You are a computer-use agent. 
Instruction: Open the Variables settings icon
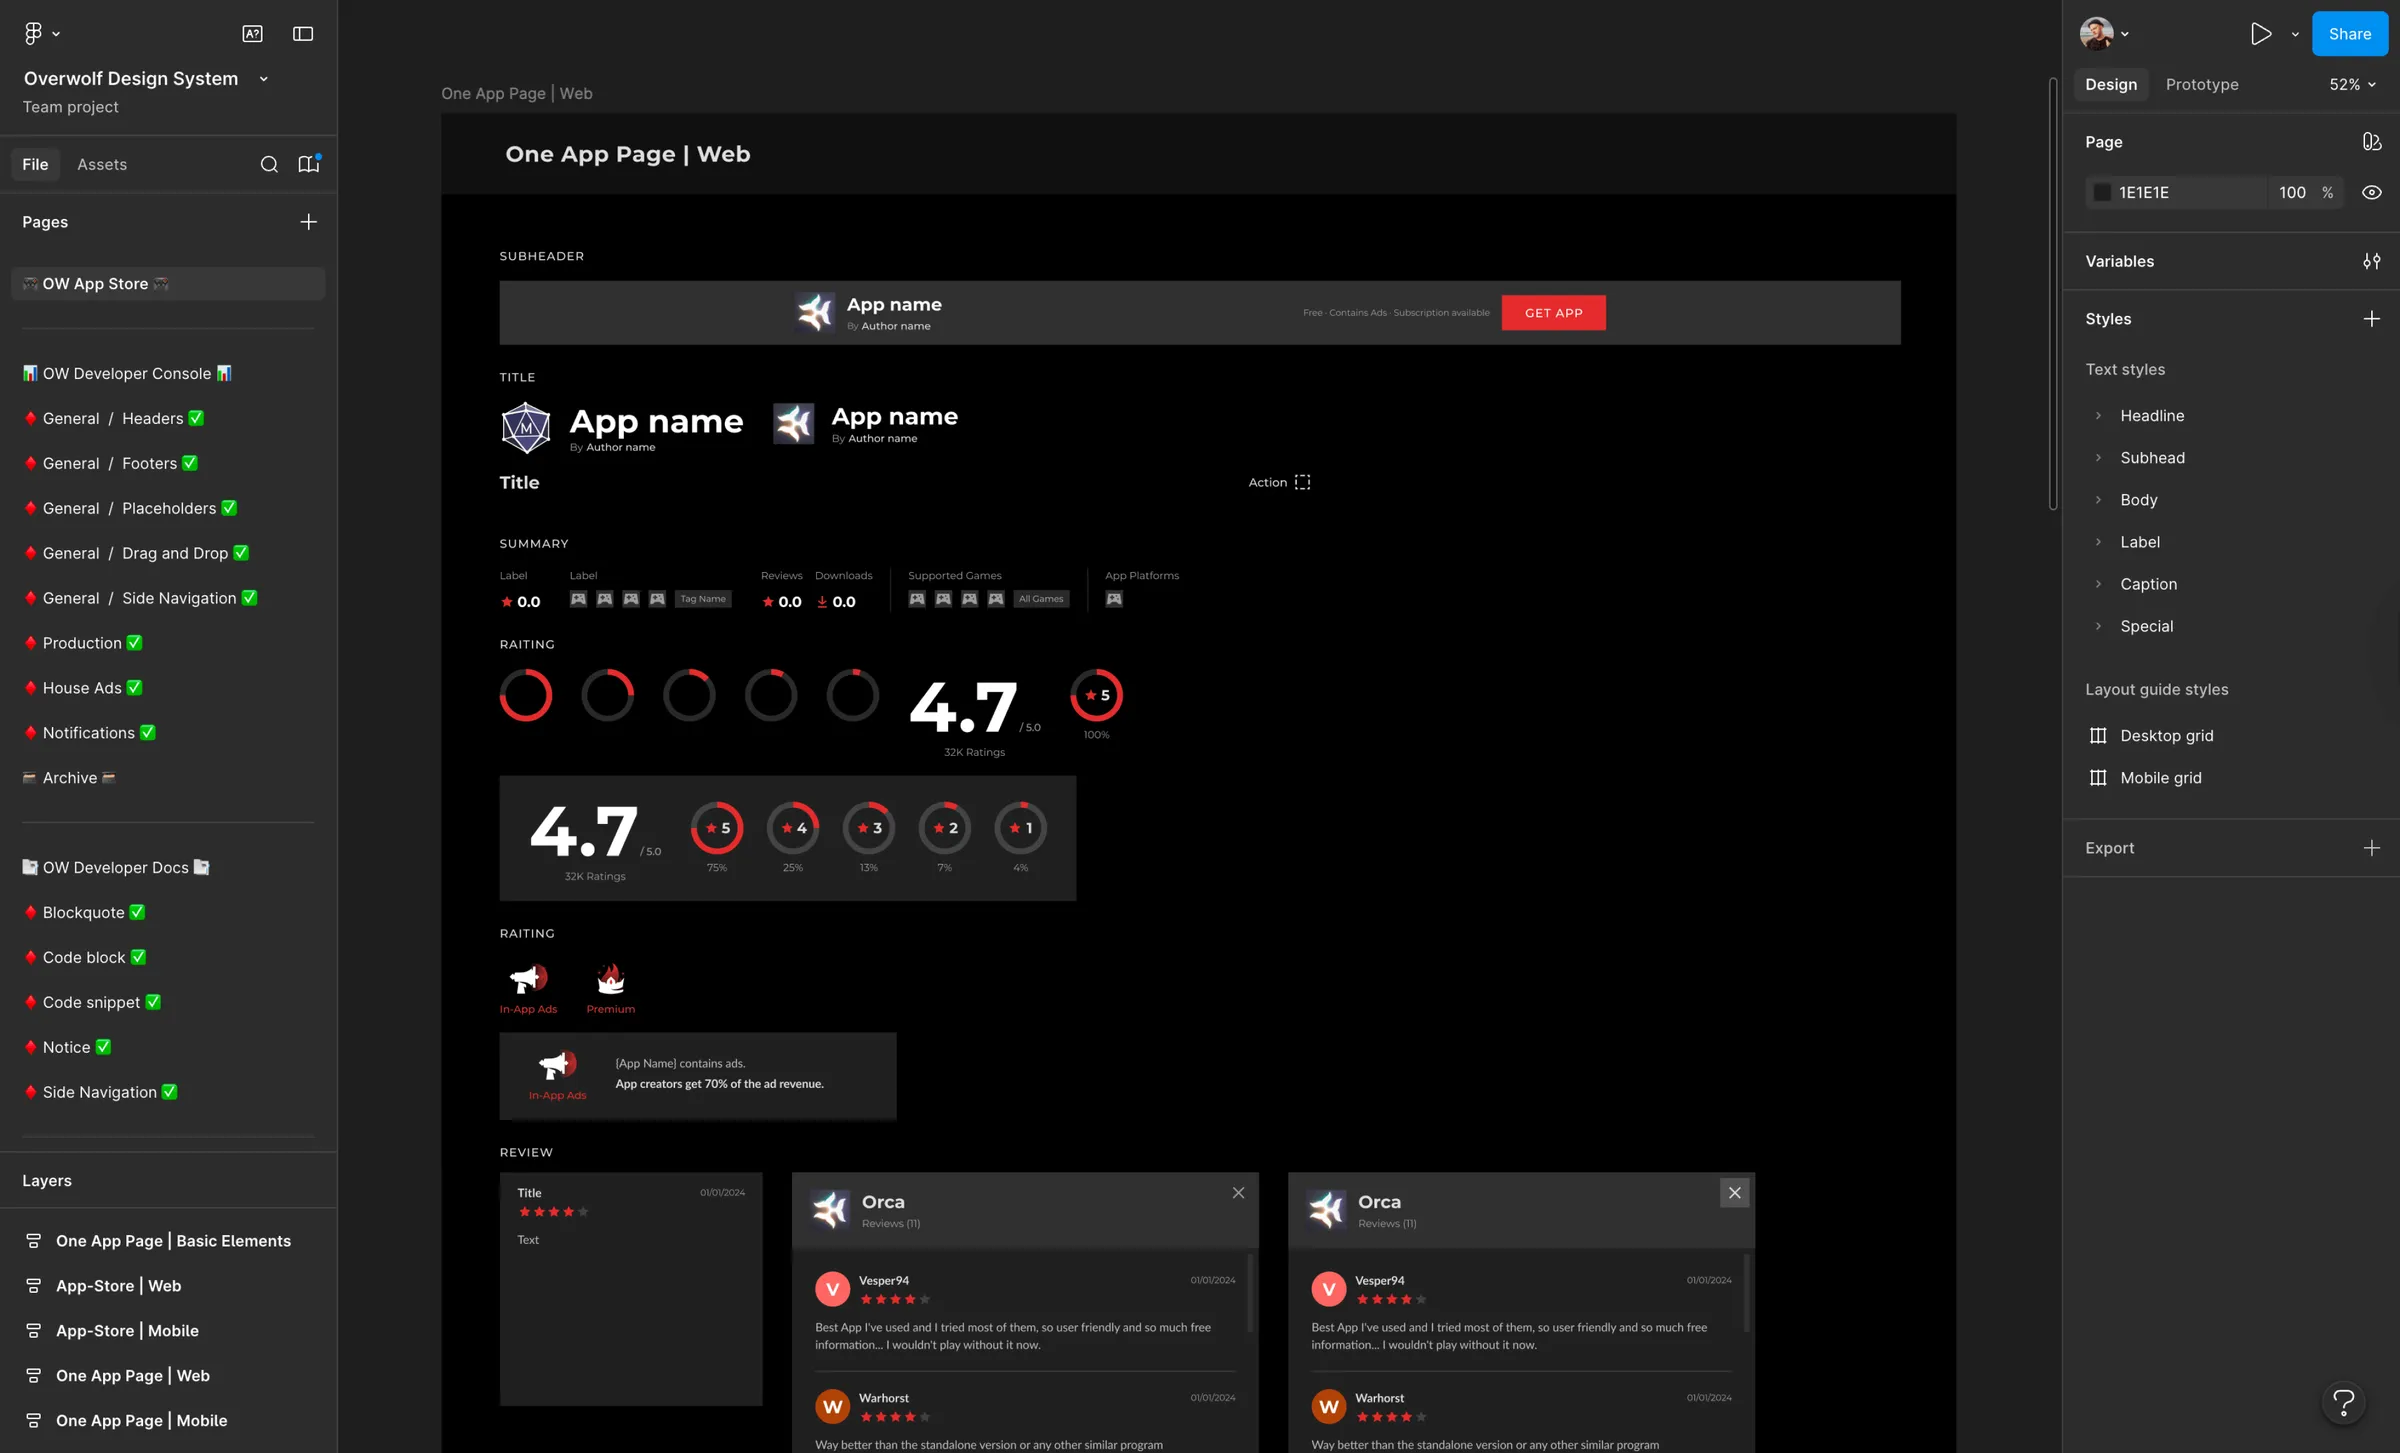click(x=2371, y=261)
